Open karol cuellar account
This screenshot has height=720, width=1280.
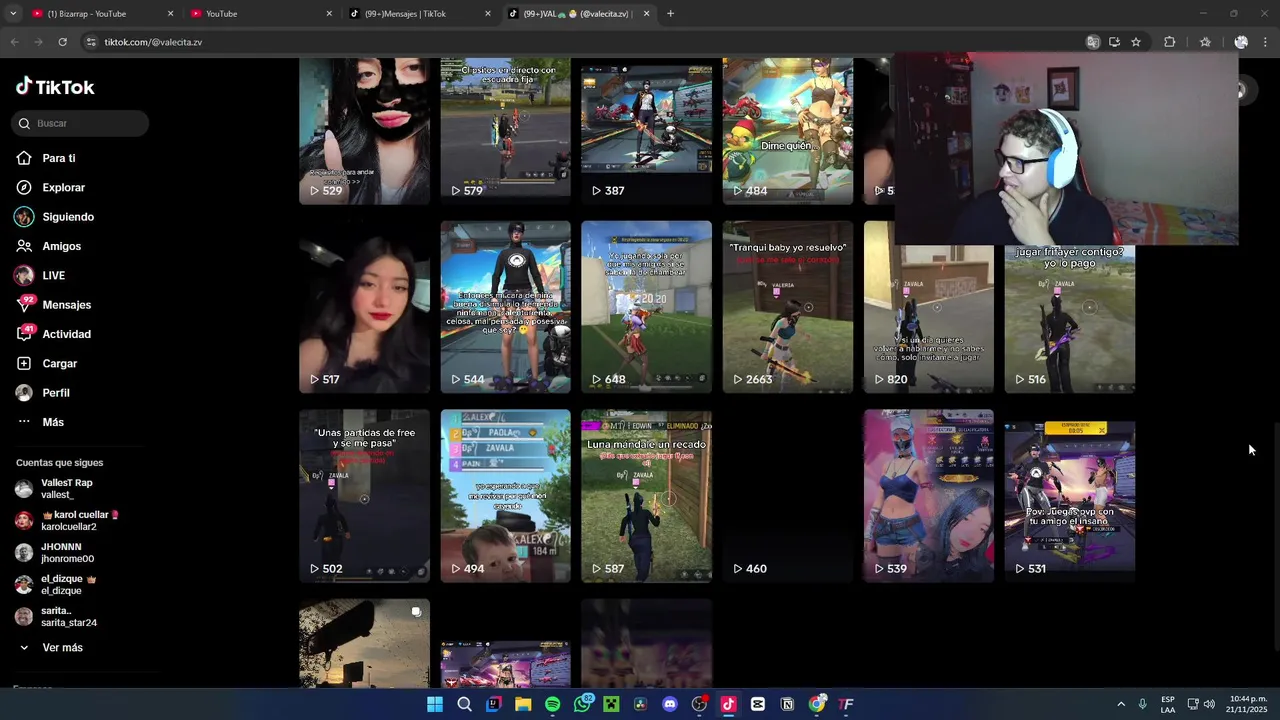(68, 521)
